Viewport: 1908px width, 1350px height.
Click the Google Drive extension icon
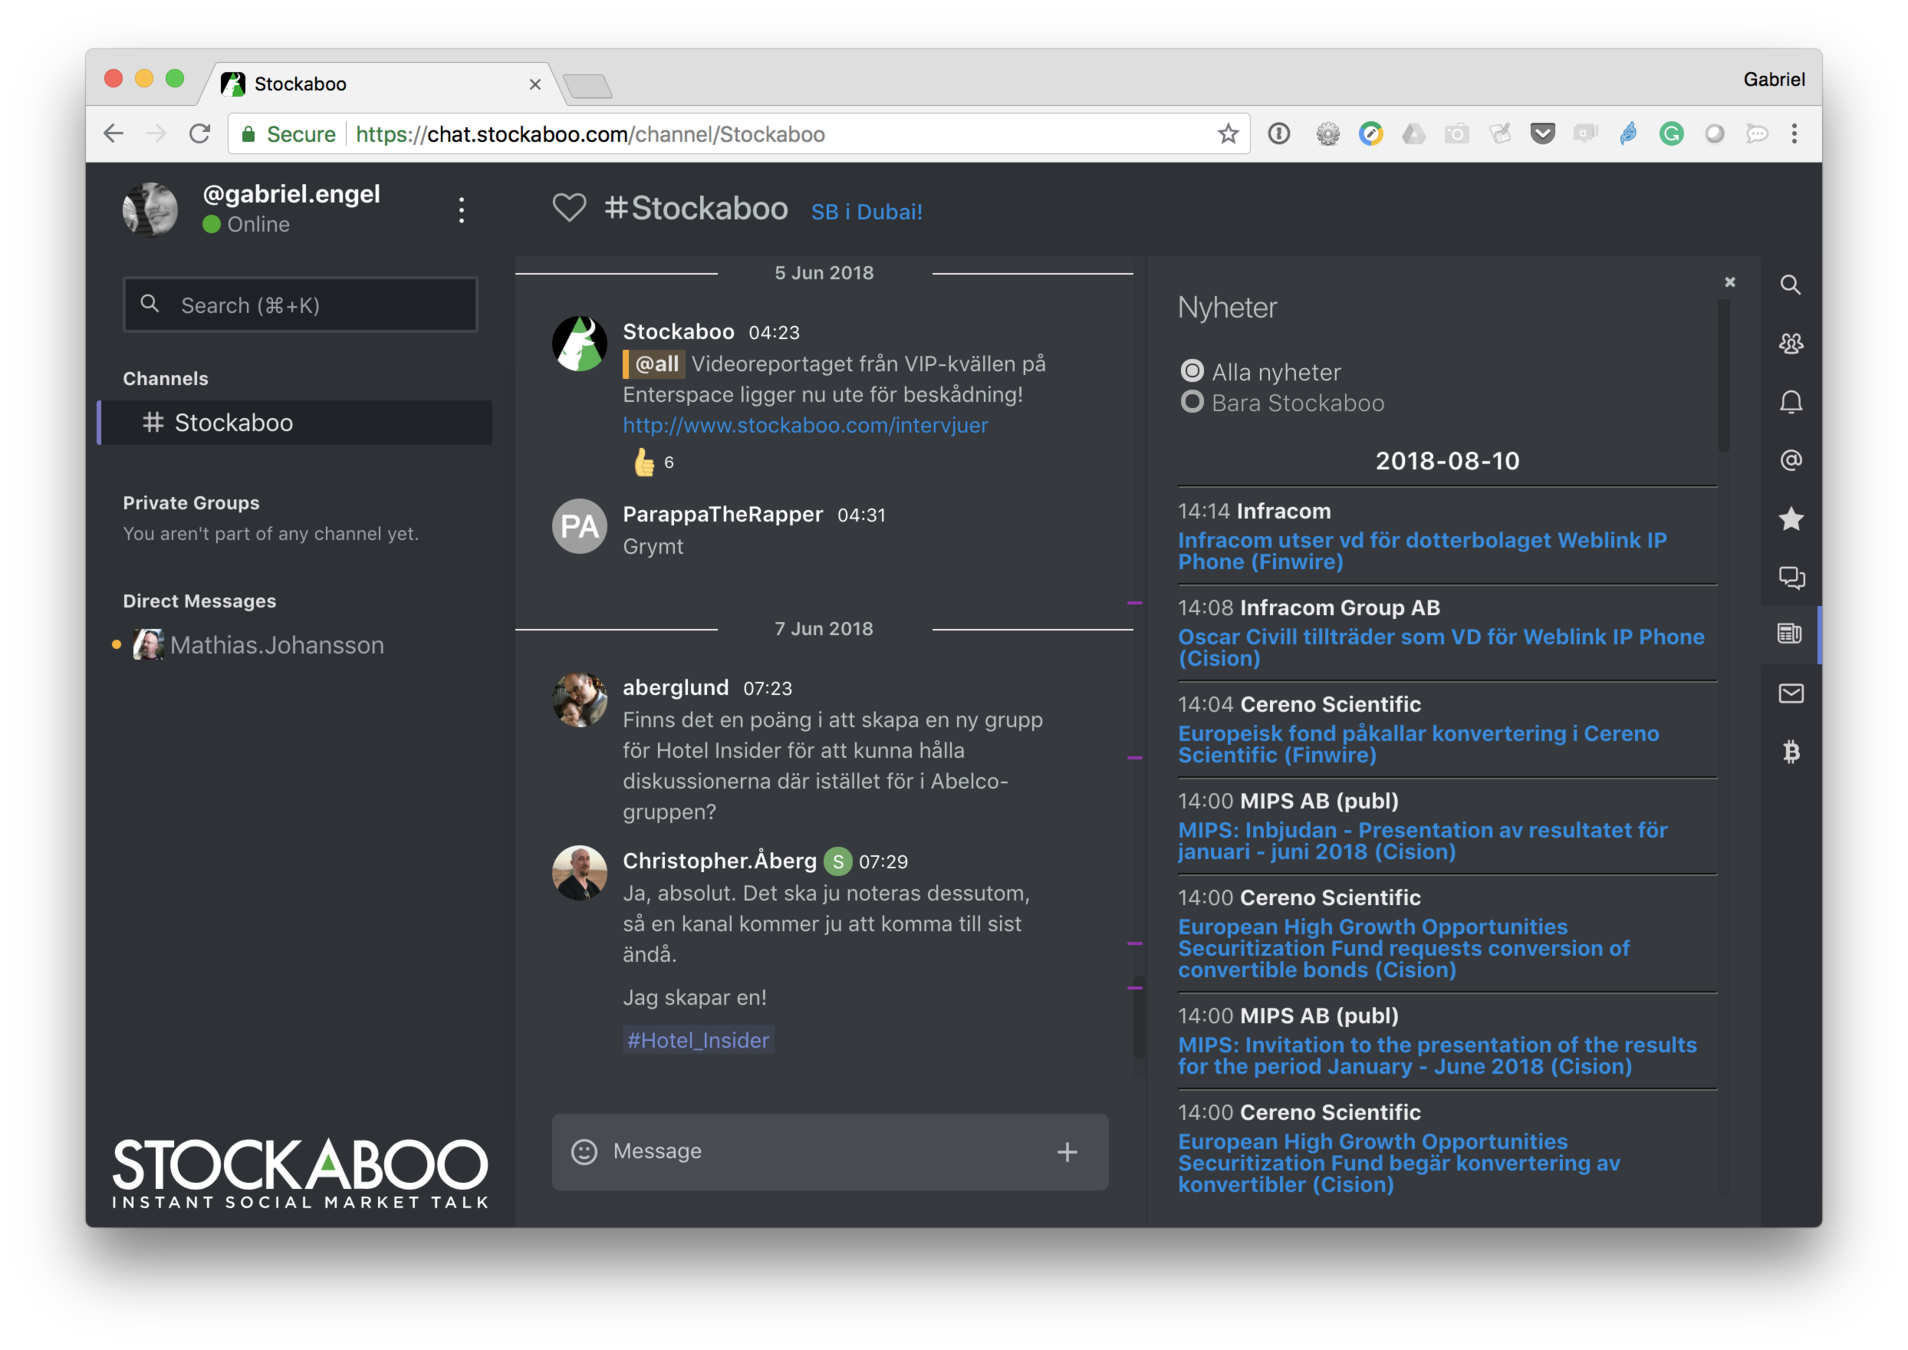click(1413, 134)
